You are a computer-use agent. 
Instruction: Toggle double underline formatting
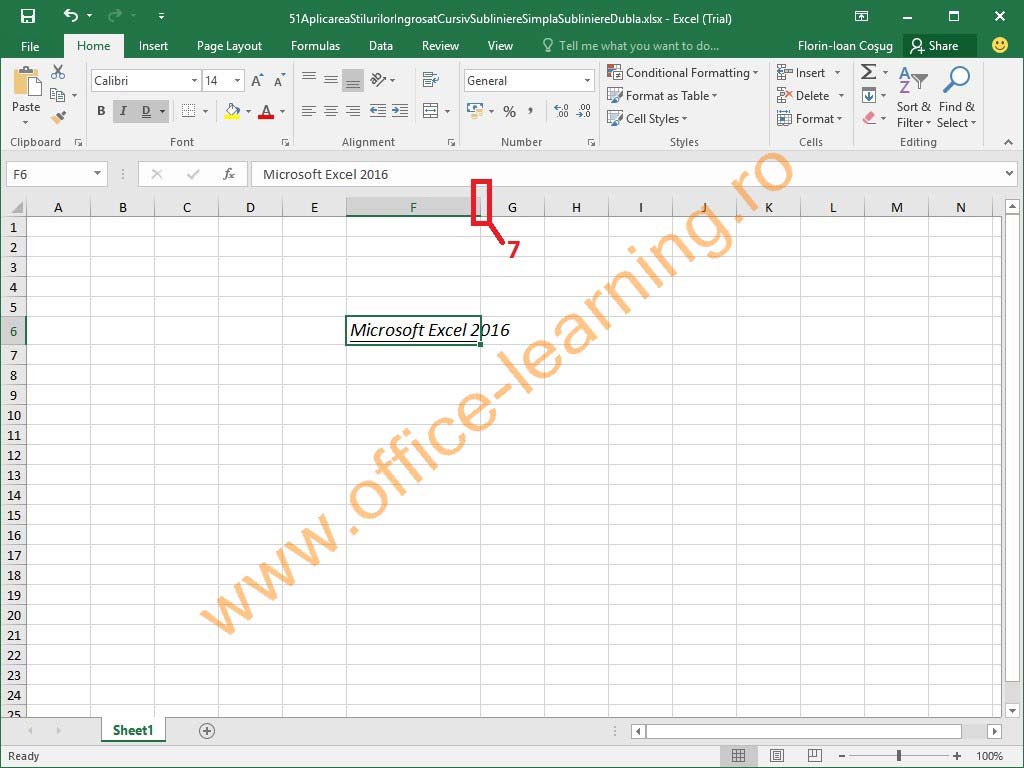pyautogui.click(x=146, y=111)
